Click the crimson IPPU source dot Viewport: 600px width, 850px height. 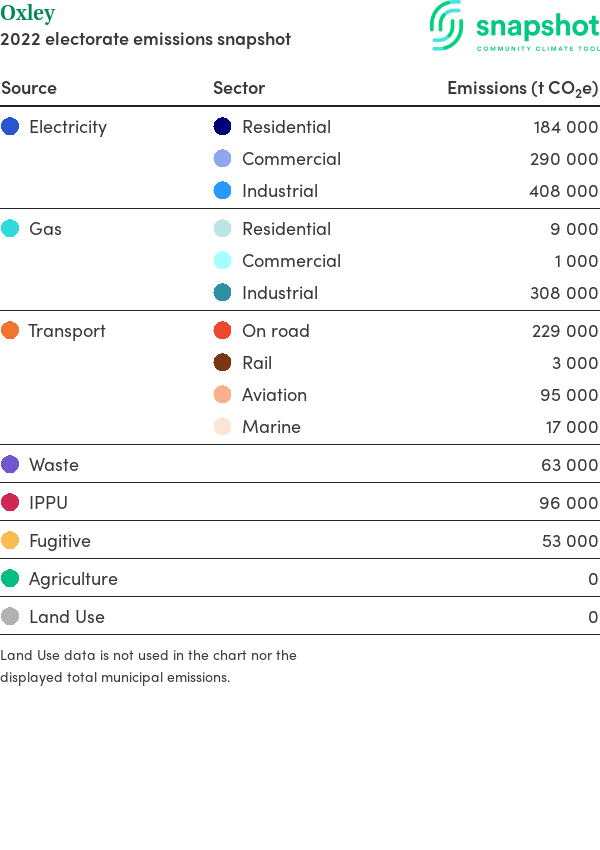point(10,502)
